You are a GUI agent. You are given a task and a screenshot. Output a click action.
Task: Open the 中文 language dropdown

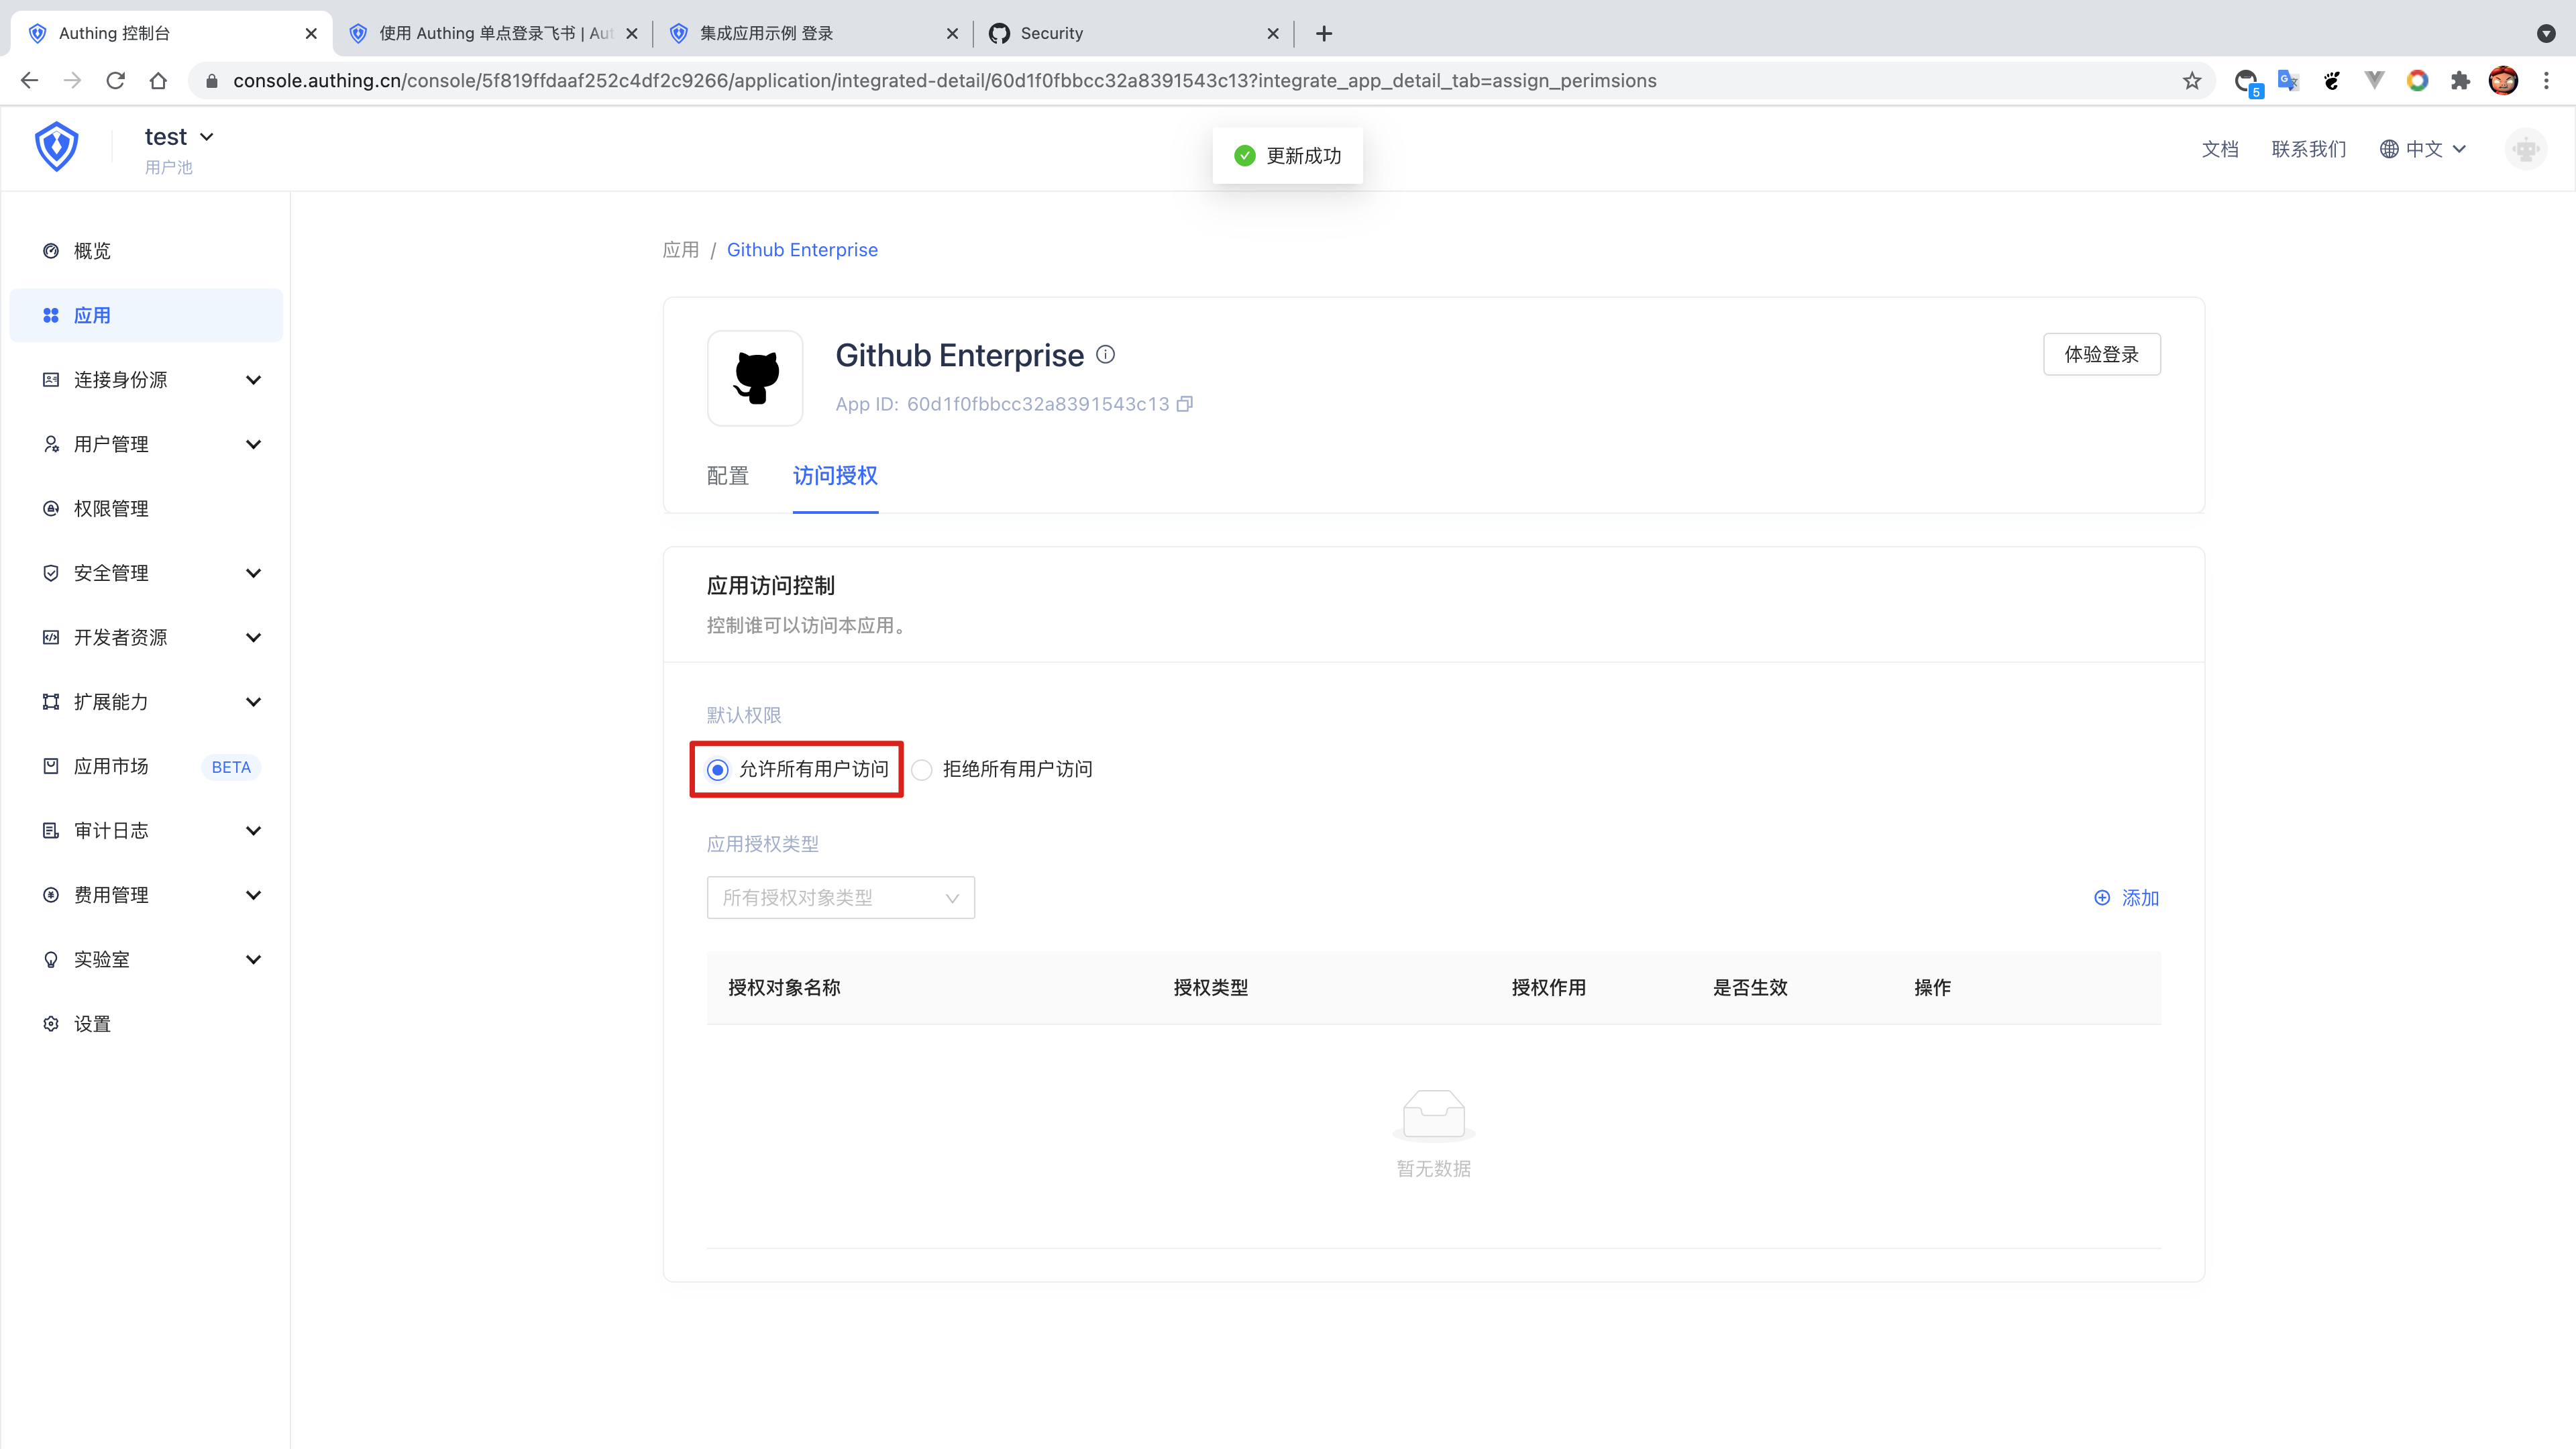click(2423, 149)
